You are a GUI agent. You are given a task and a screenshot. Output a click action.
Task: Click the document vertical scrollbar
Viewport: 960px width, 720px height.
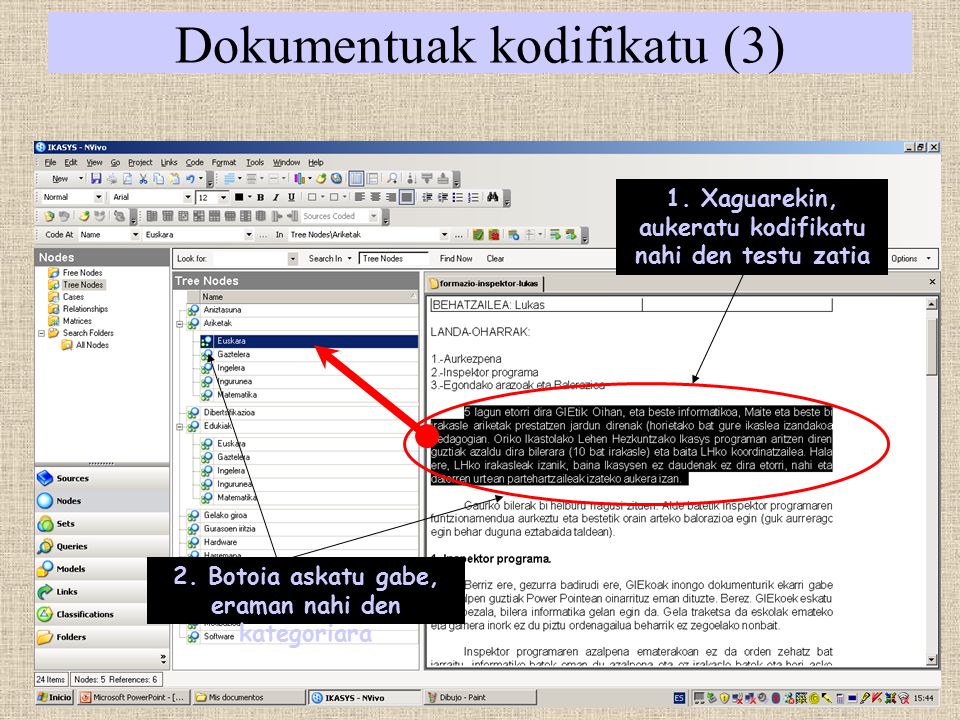click(932, 481)
